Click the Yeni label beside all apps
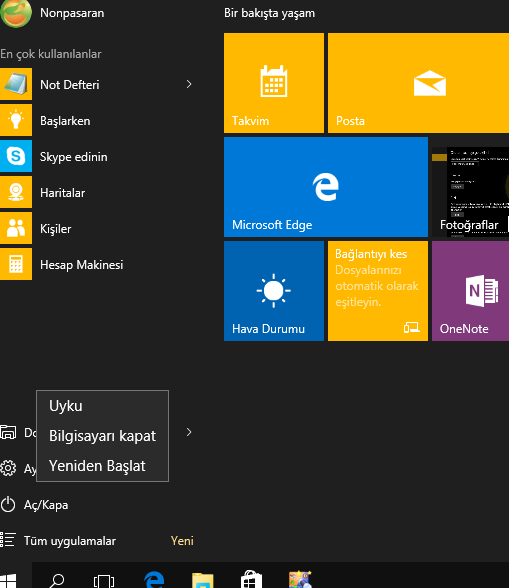This screenshot has width=509, height=588. point(182,541)
